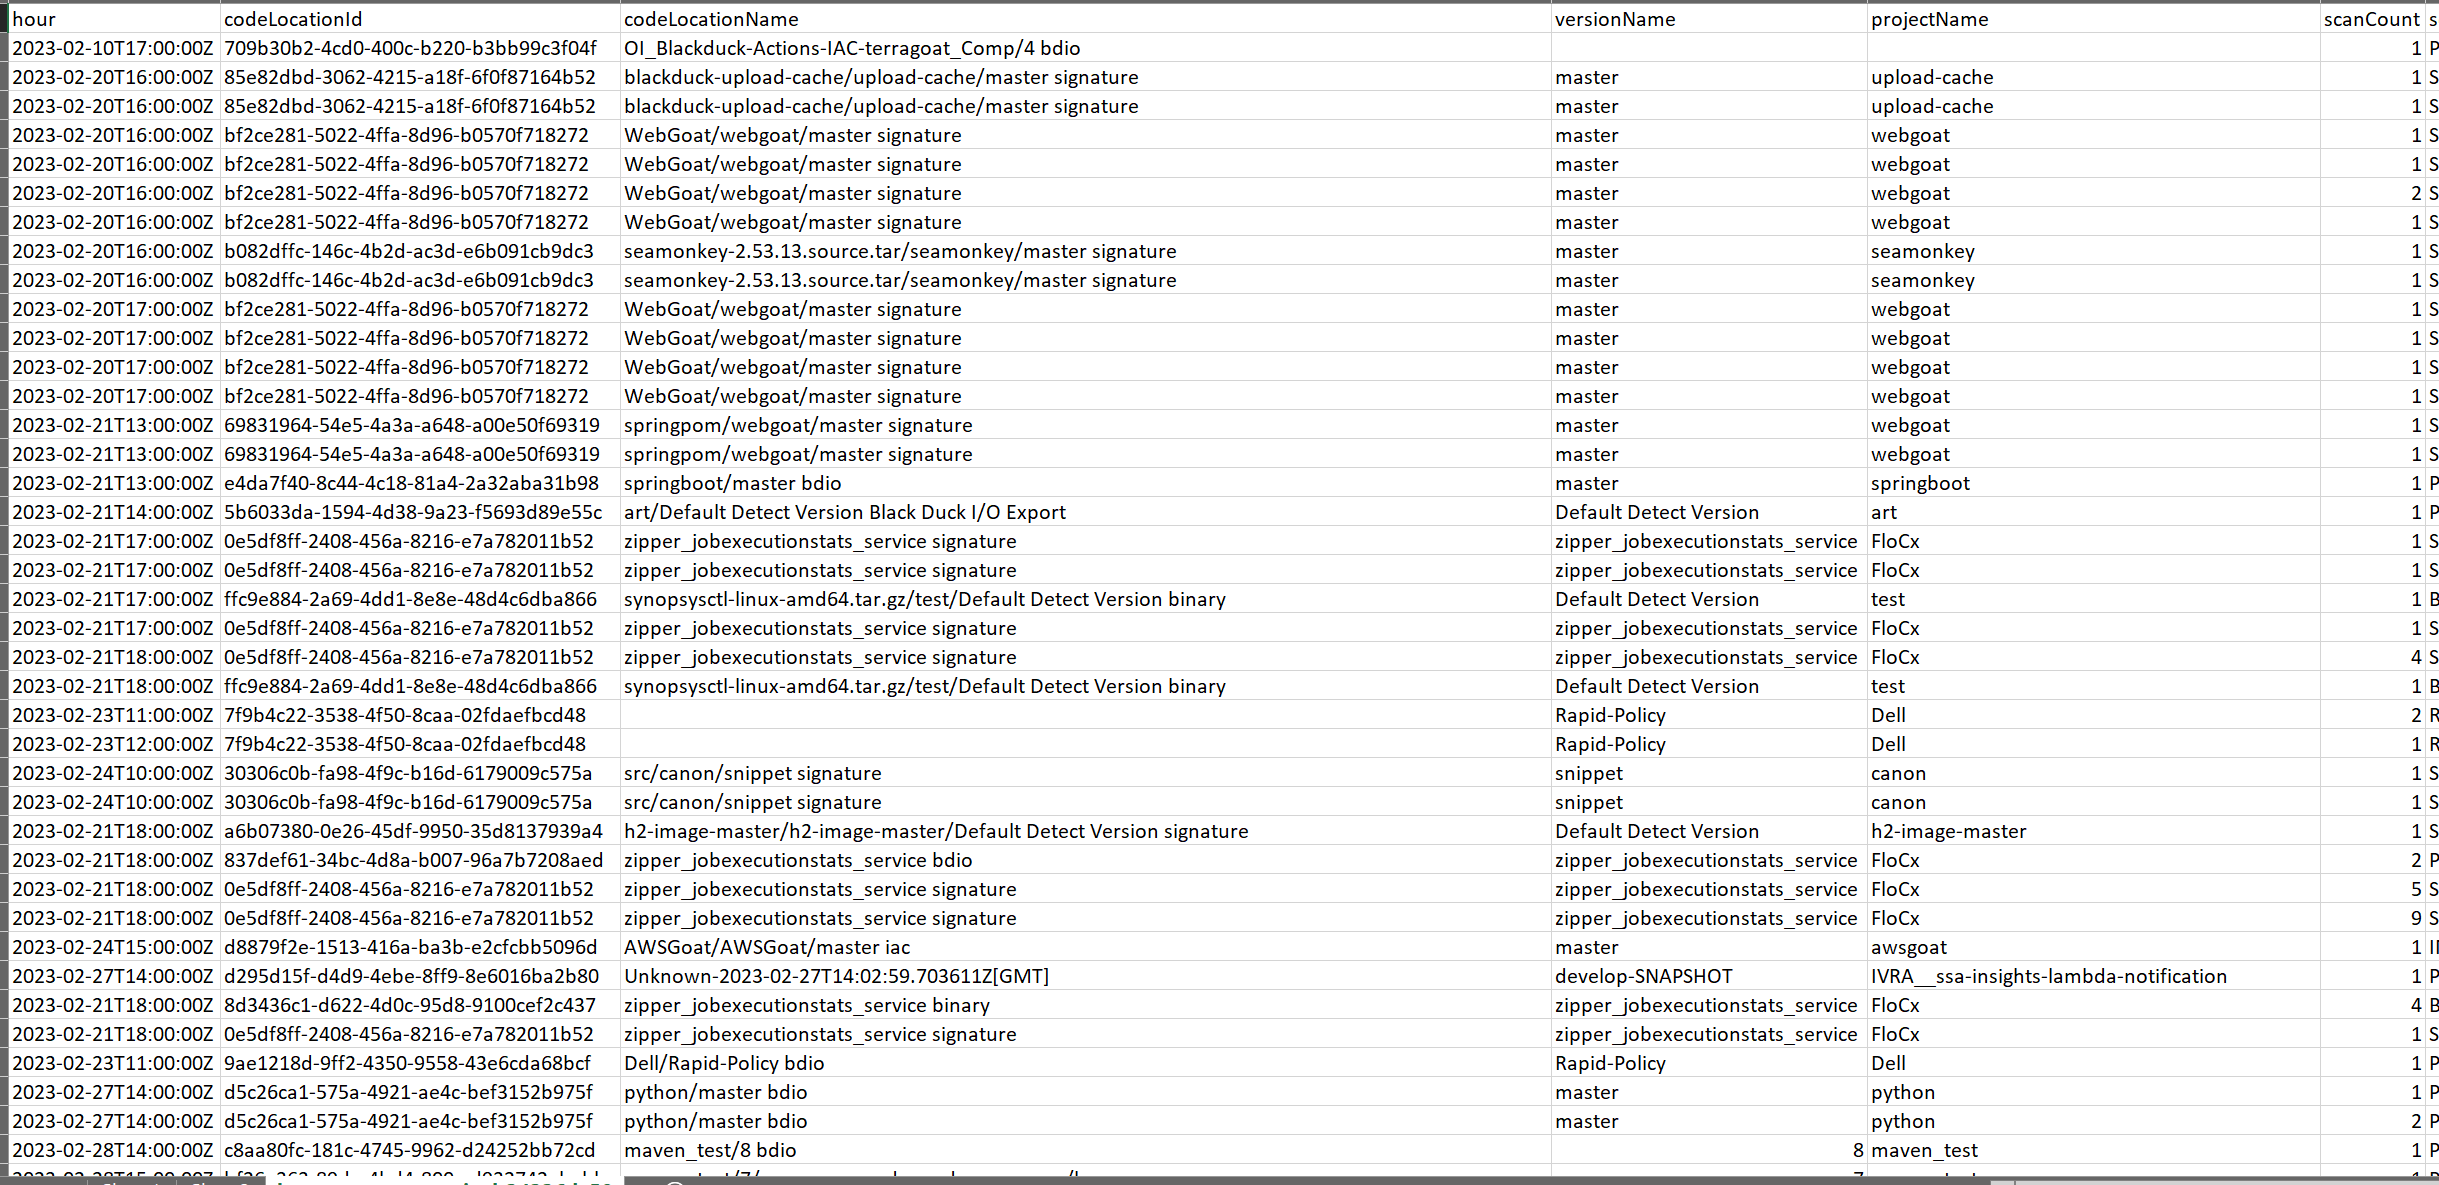Click the scanCount header cell
Screen dimensions: 2439x1185
(2371, 19)
